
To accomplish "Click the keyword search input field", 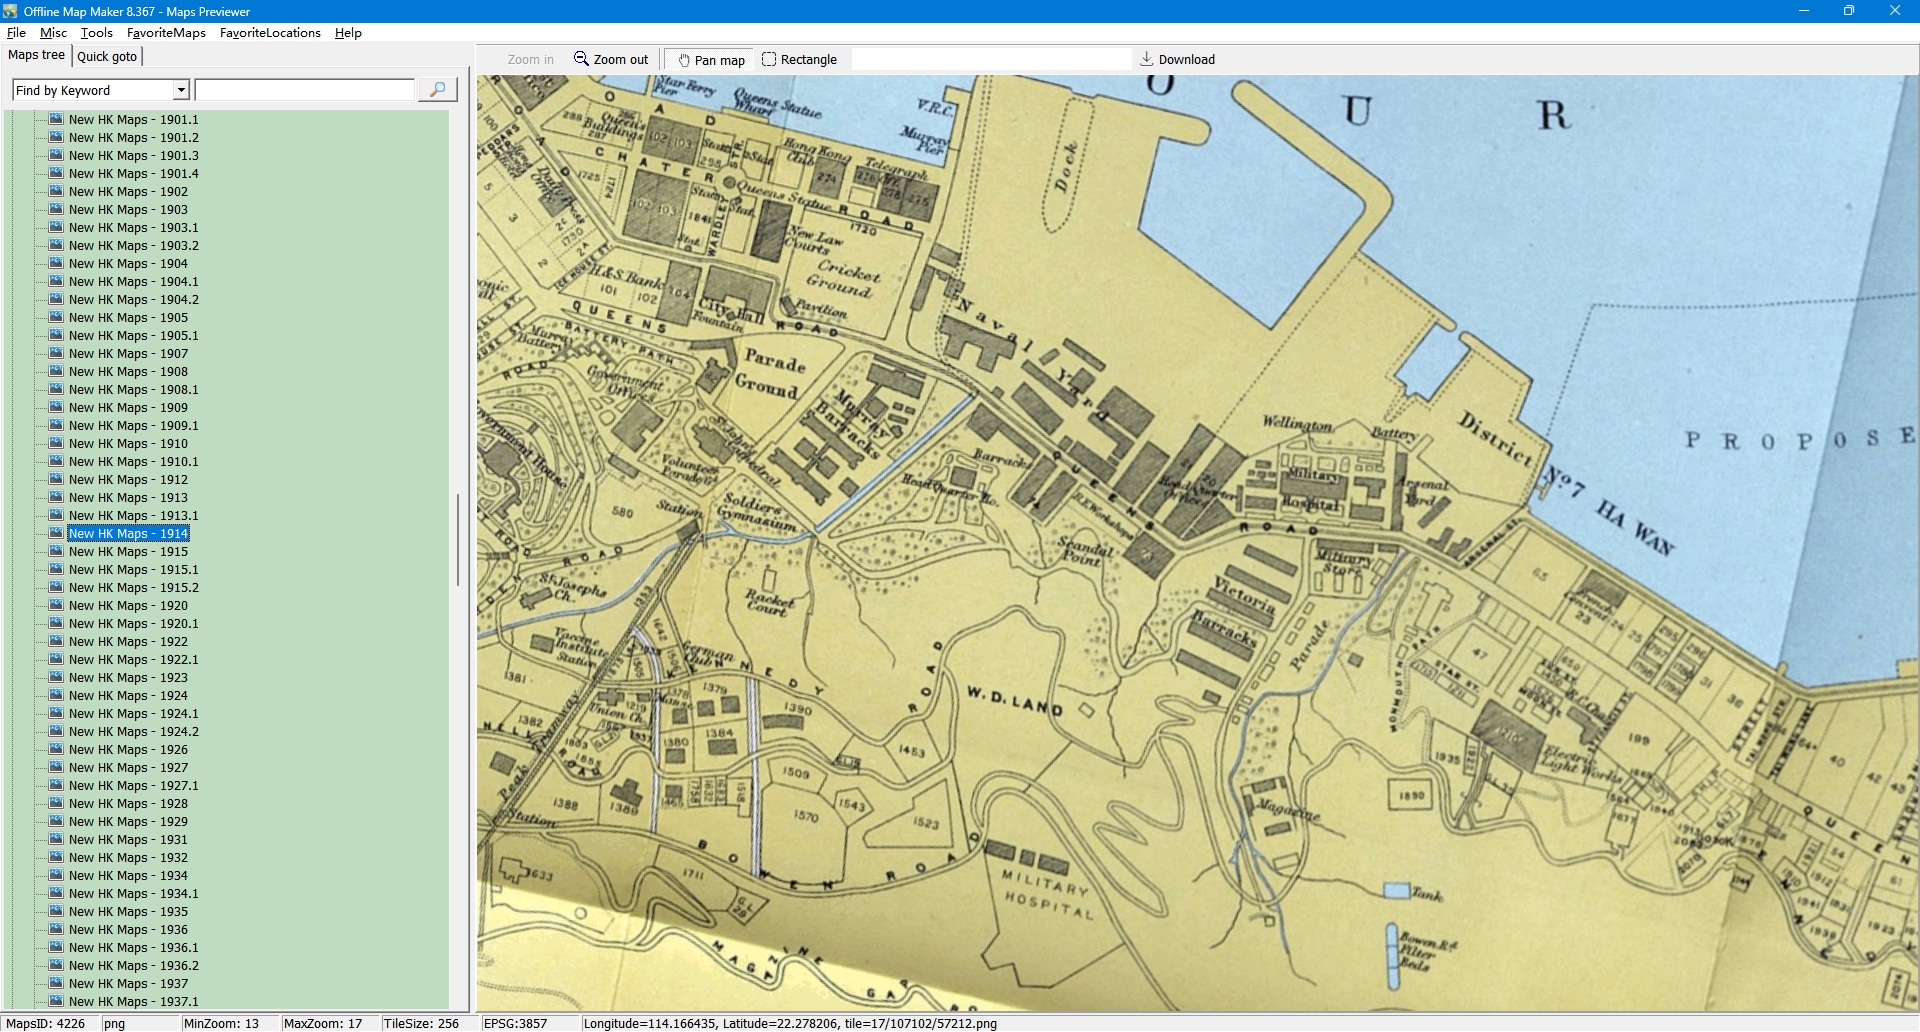I will (304, 90).
